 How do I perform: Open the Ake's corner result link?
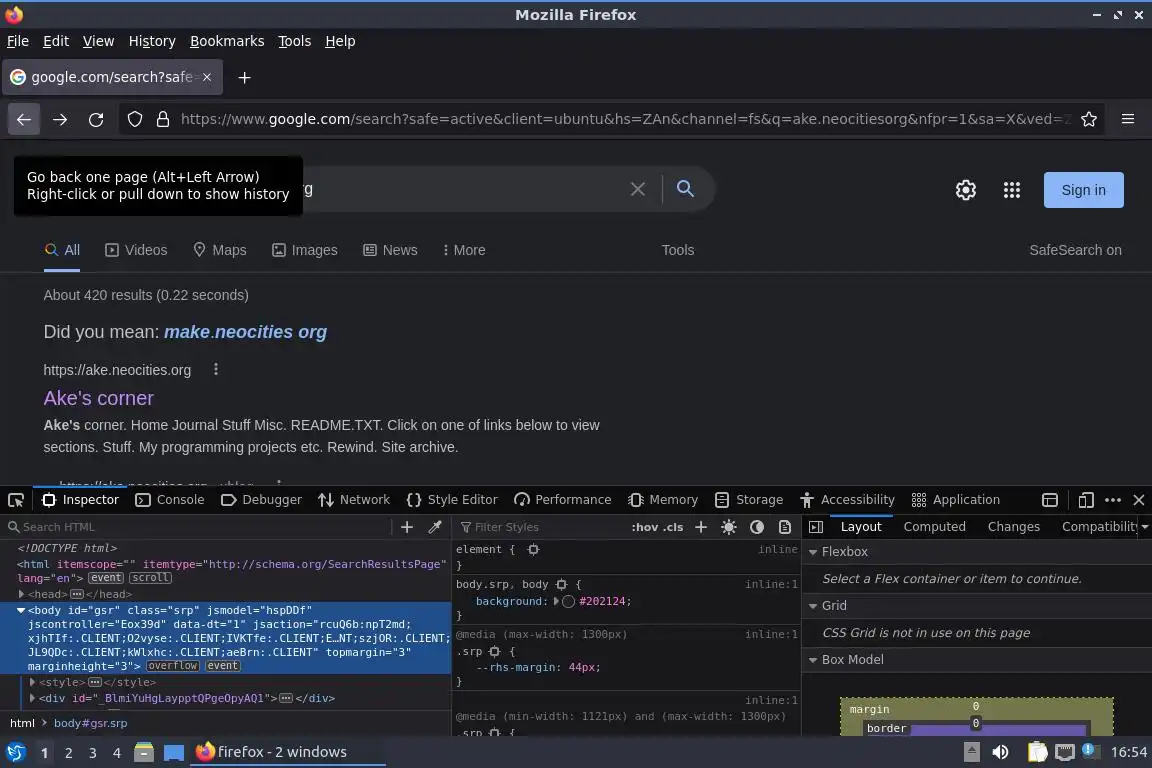[98, 398]
